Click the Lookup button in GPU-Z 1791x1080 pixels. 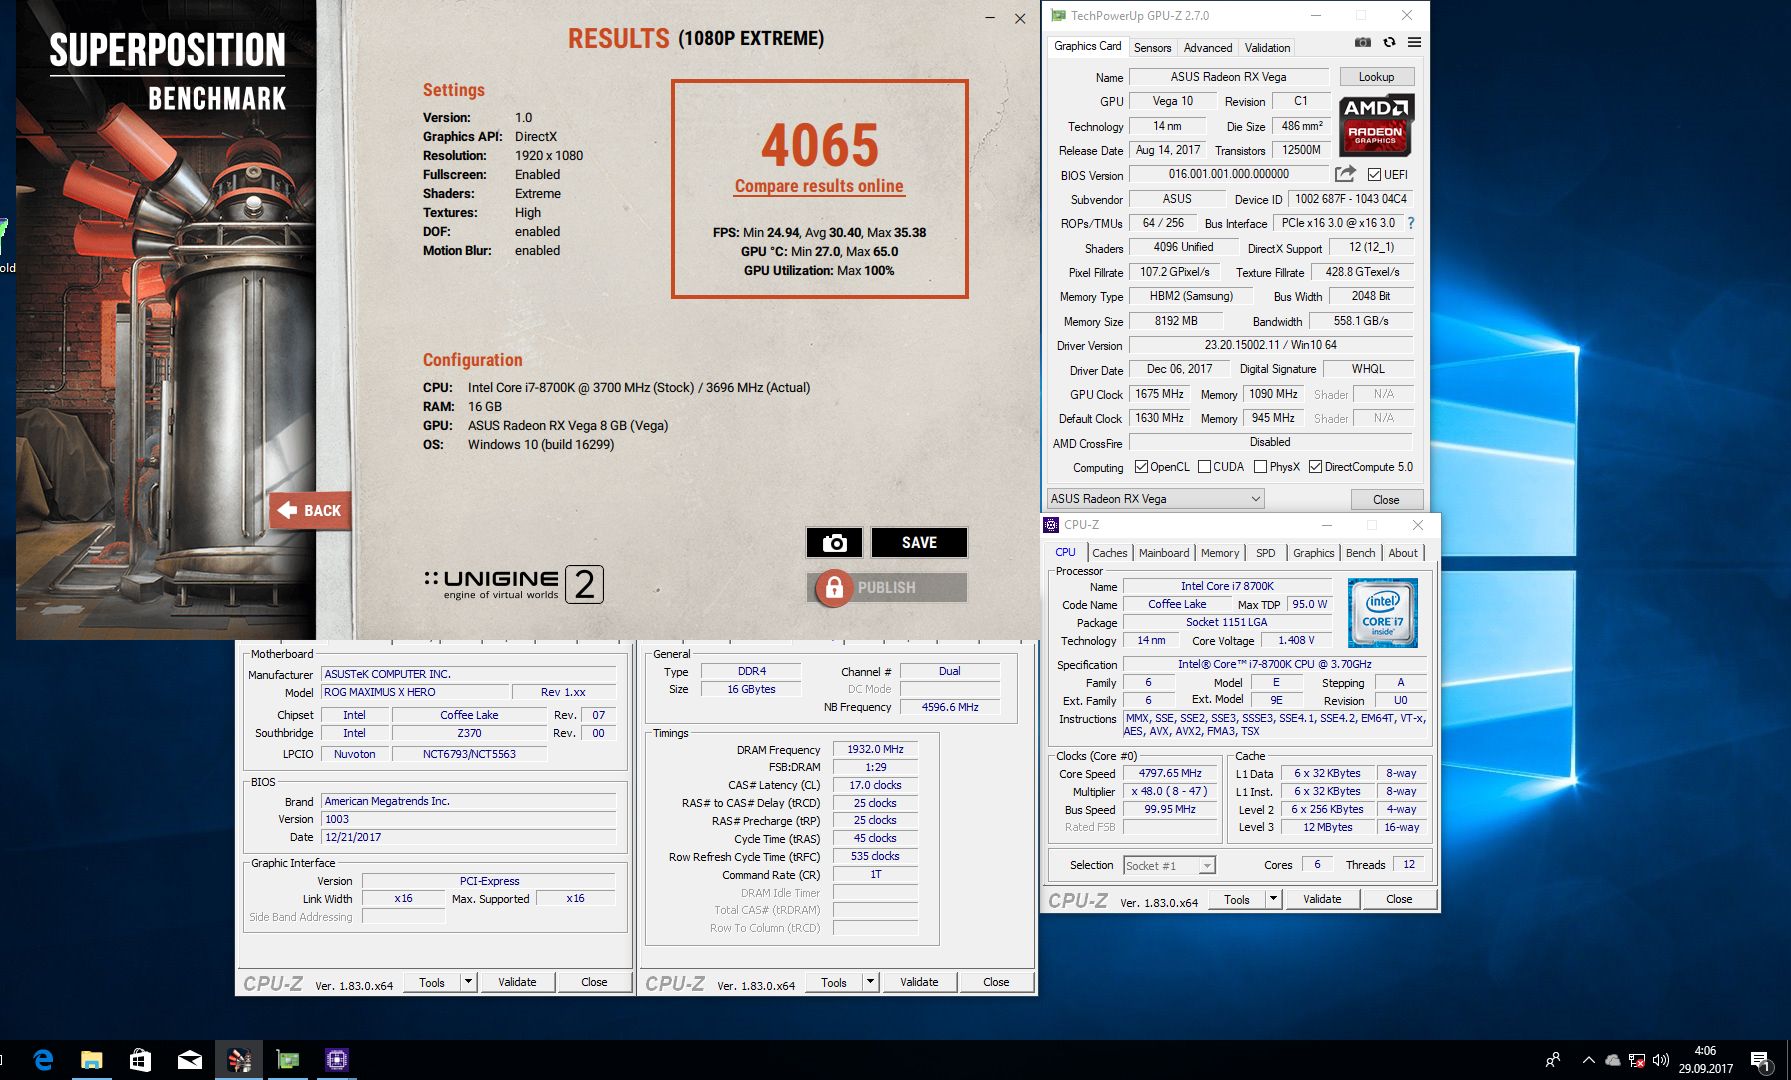tap(1376, 77)
